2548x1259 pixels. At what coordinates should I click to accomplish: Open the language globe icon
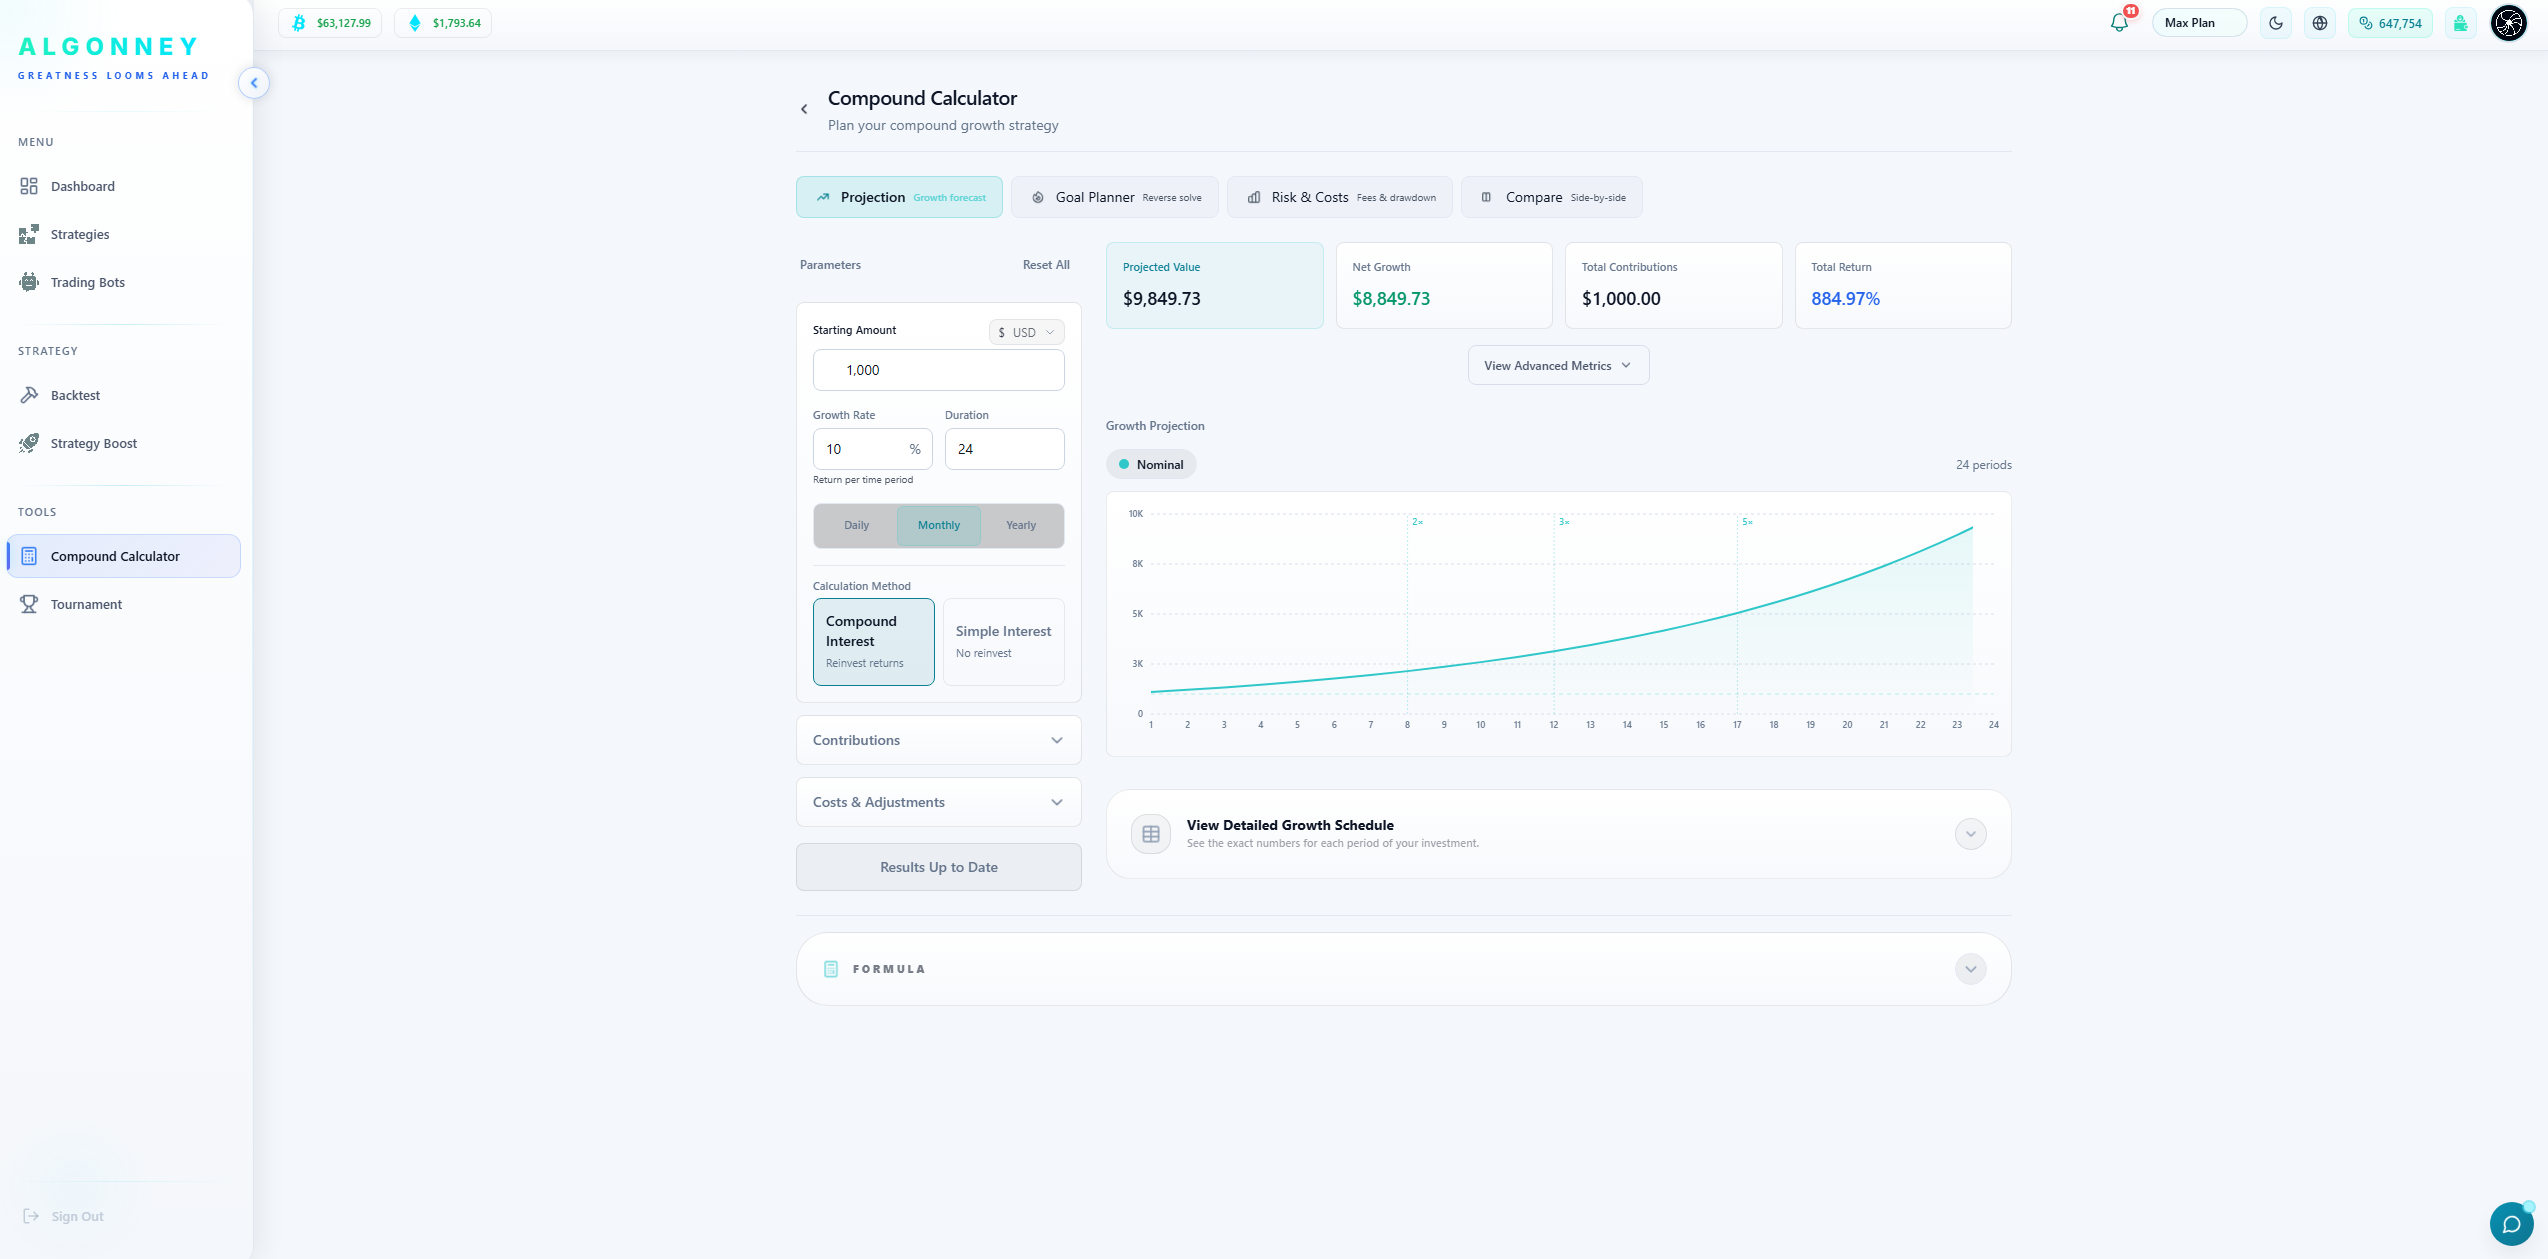click(2320, 23)
